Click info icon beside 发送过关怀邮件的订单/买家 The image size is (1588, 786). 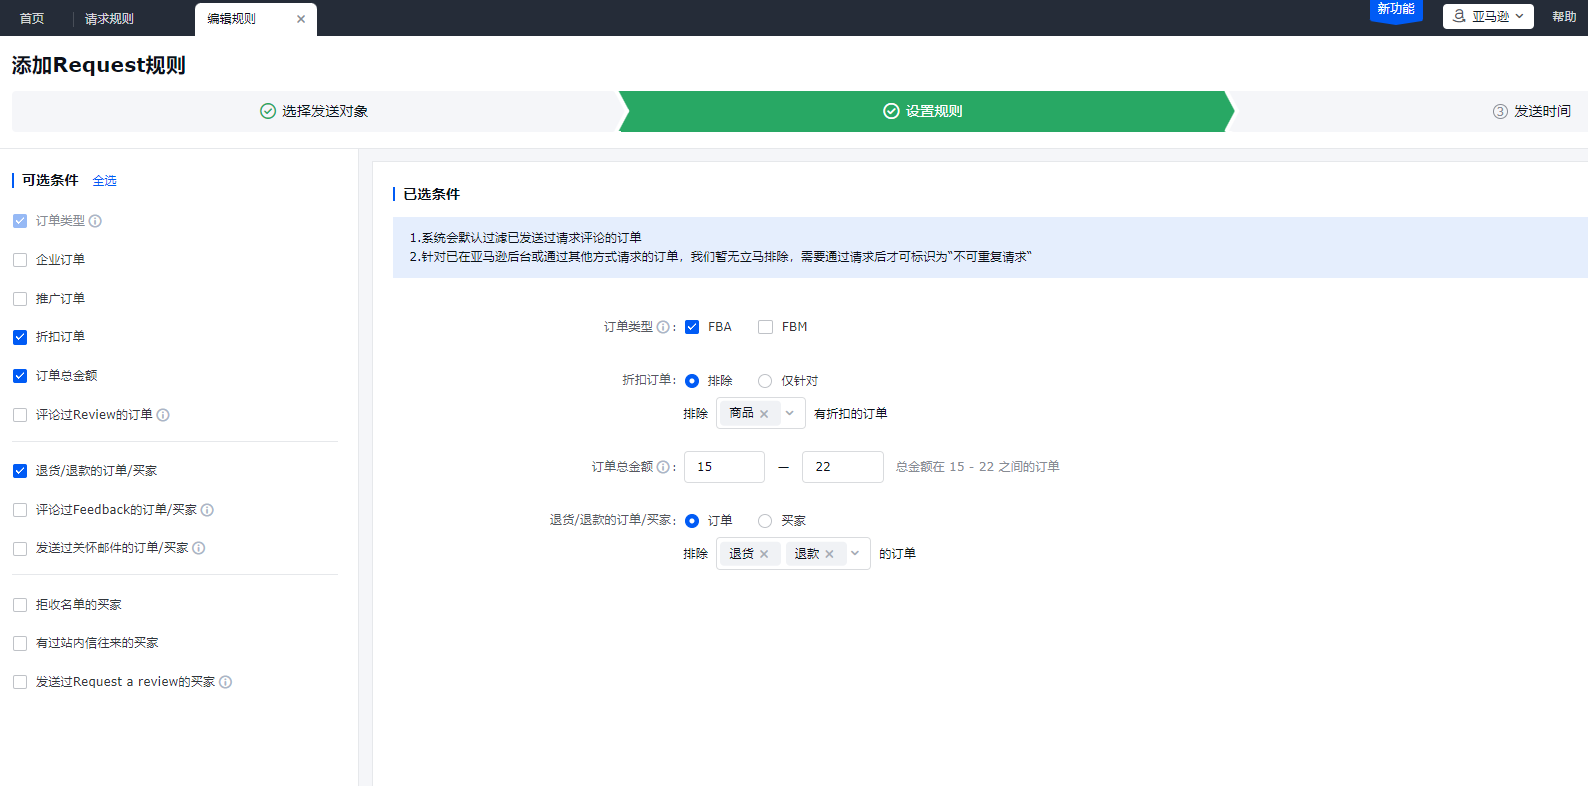click(x=199, y=548)
